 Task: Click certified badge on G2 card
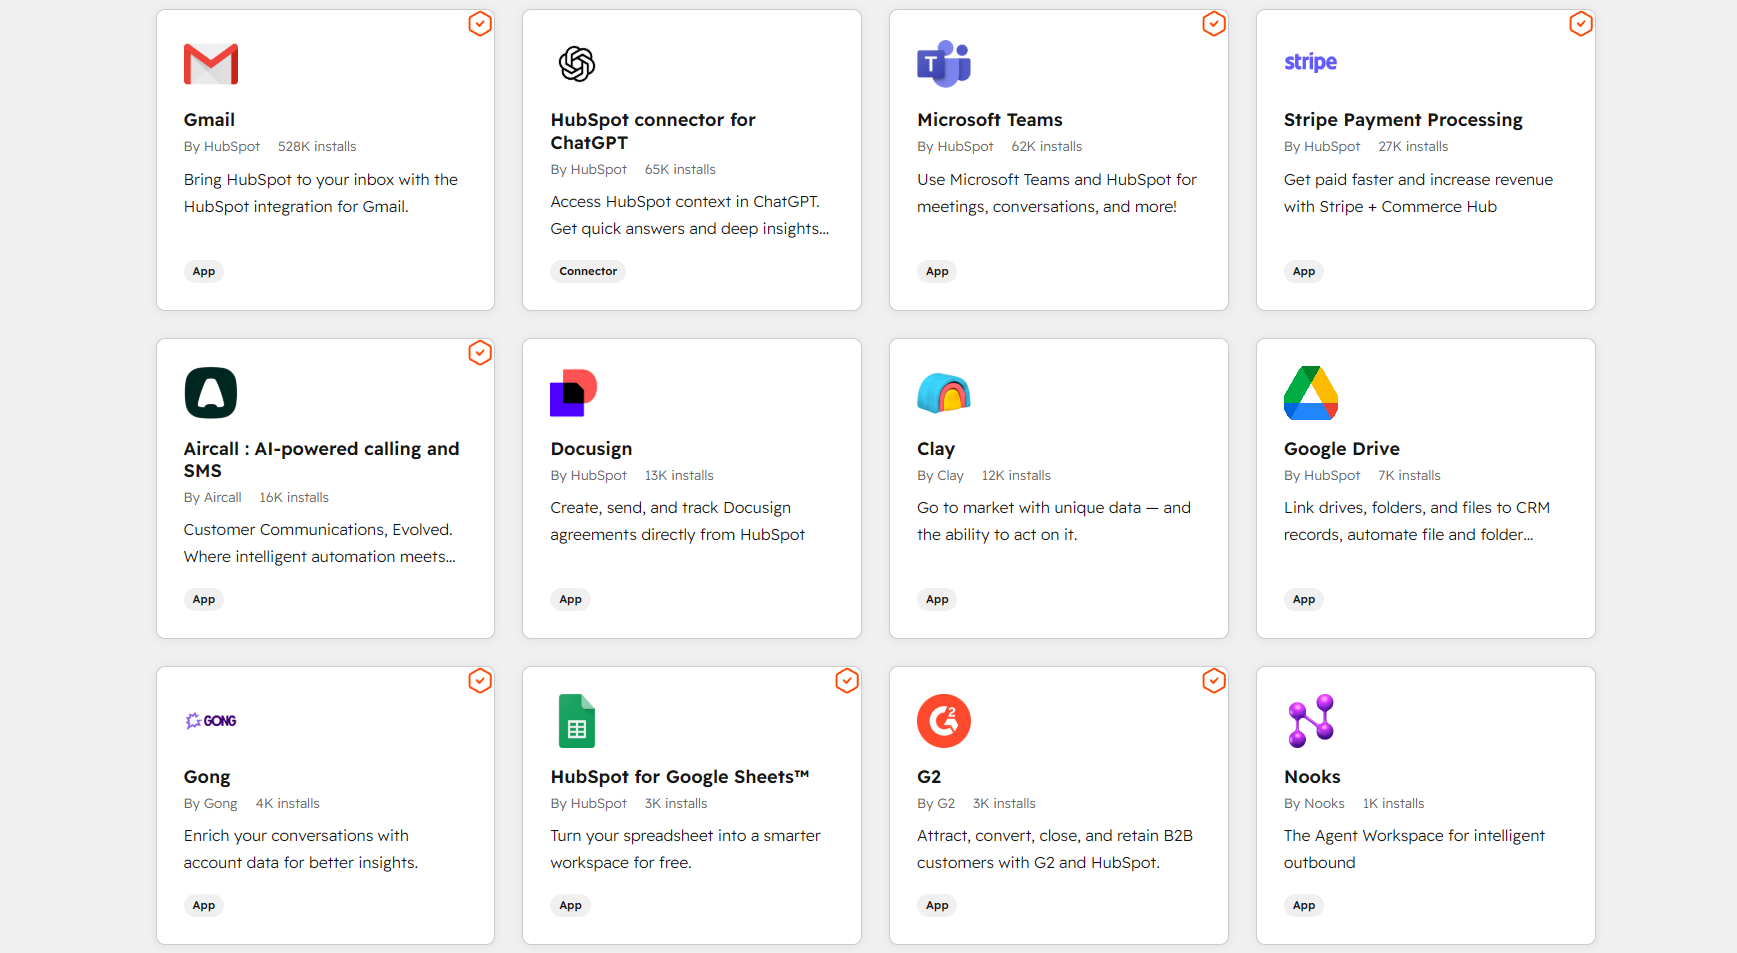click(1214, 681)
